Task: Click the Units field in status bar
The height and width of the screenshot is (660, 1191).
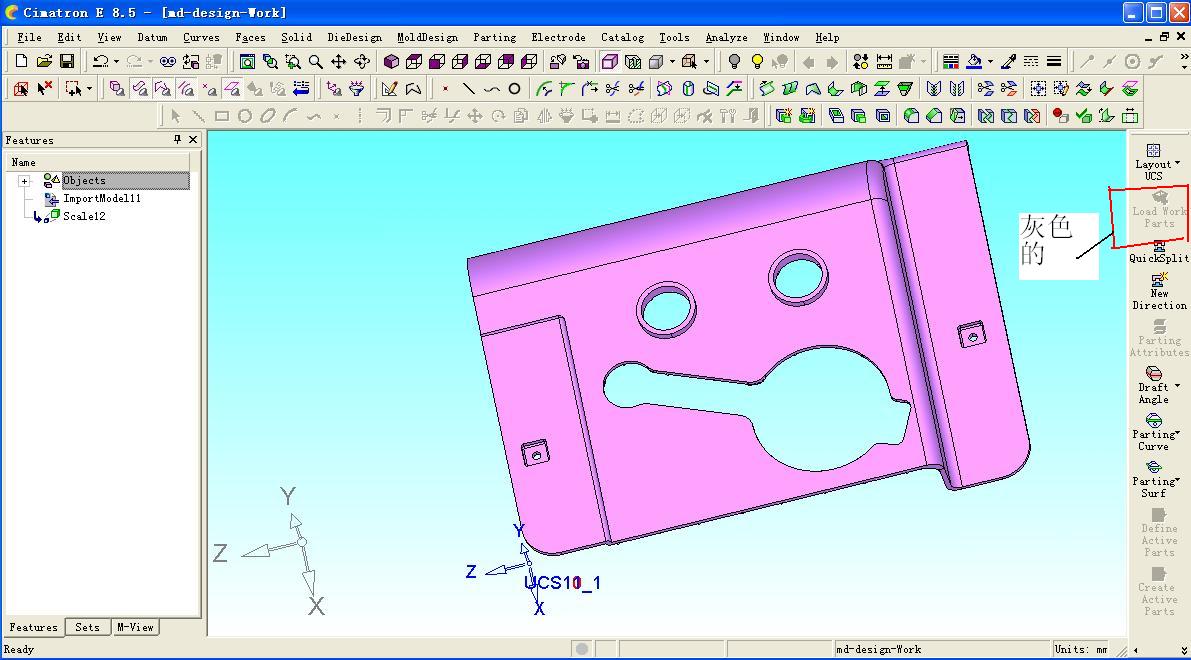Action: 1082,649
